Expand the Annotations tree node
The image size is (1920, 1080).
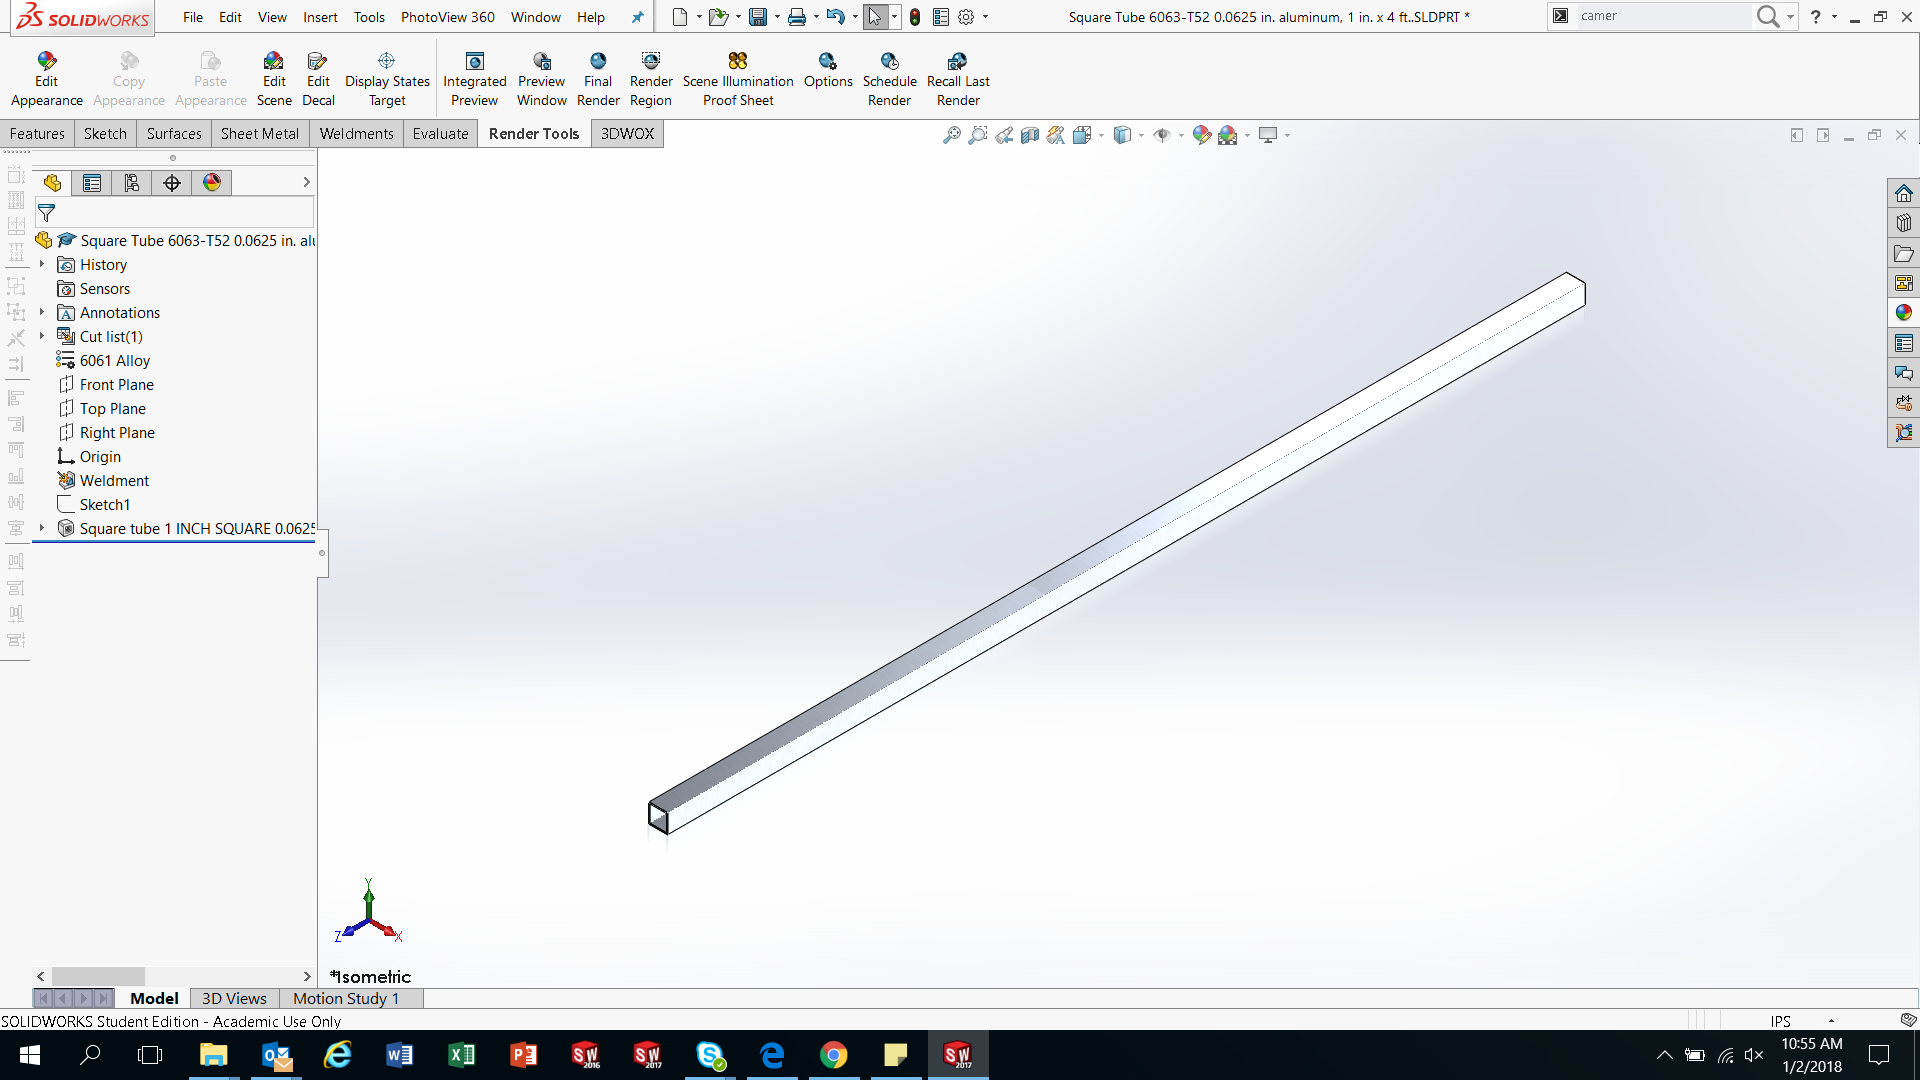click(41, 312)
